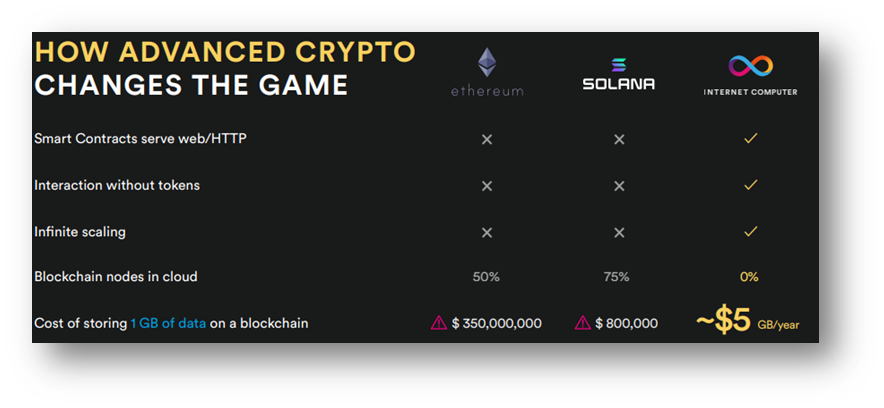The width and height of the screenshot is (884, 408).
Task: Click the Solana X mark for Infinite scaling
Action: point(619,232)
